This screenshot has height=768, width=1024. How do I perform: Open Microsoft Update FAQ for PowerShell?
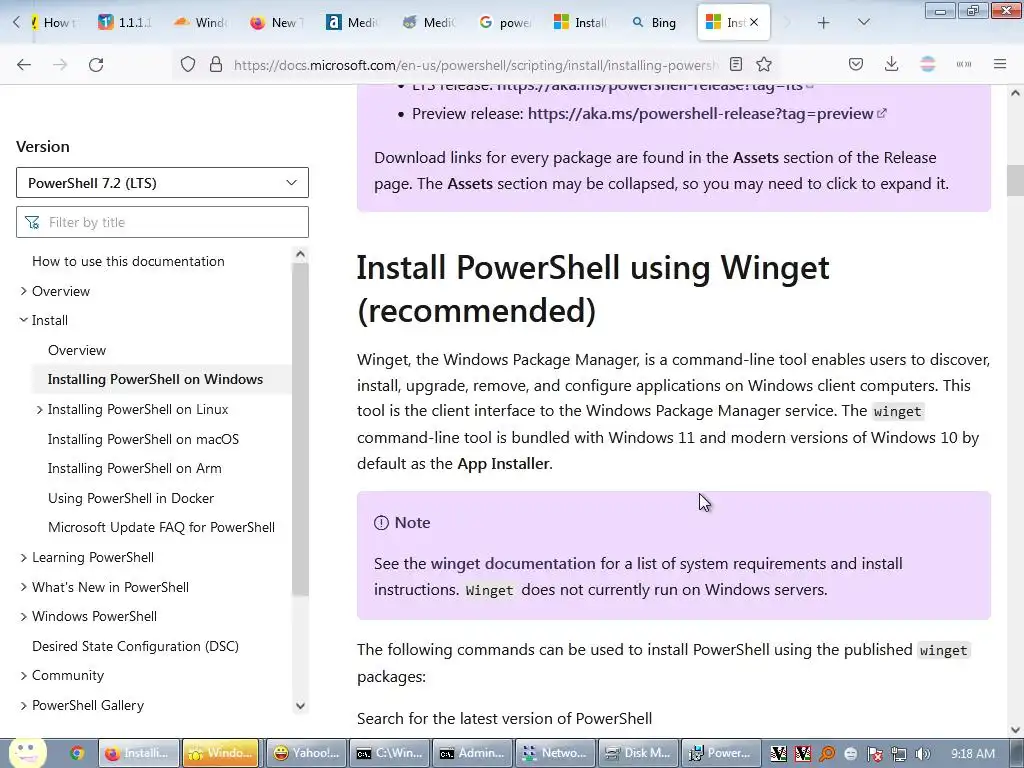click(x=161, y=528)
